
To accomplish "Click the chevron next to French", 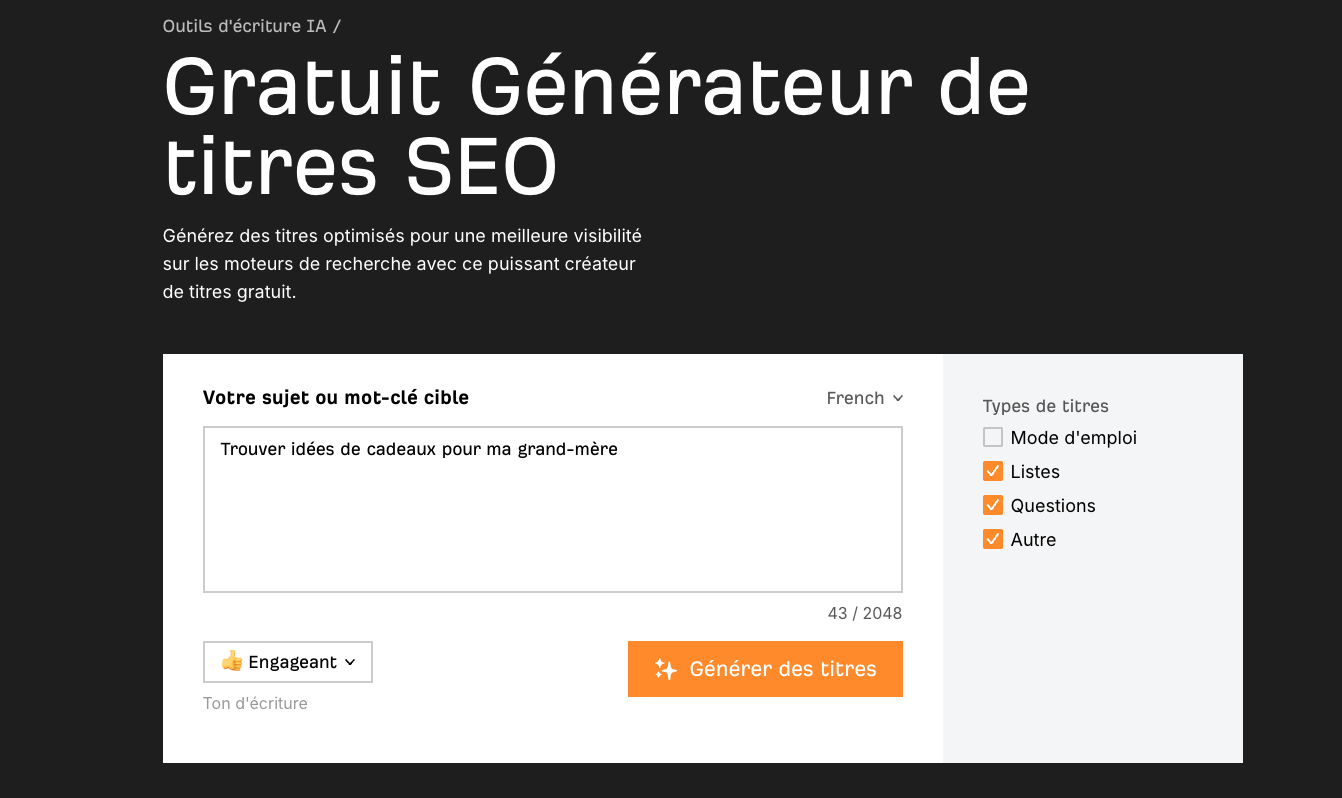I will pos(898,398).
